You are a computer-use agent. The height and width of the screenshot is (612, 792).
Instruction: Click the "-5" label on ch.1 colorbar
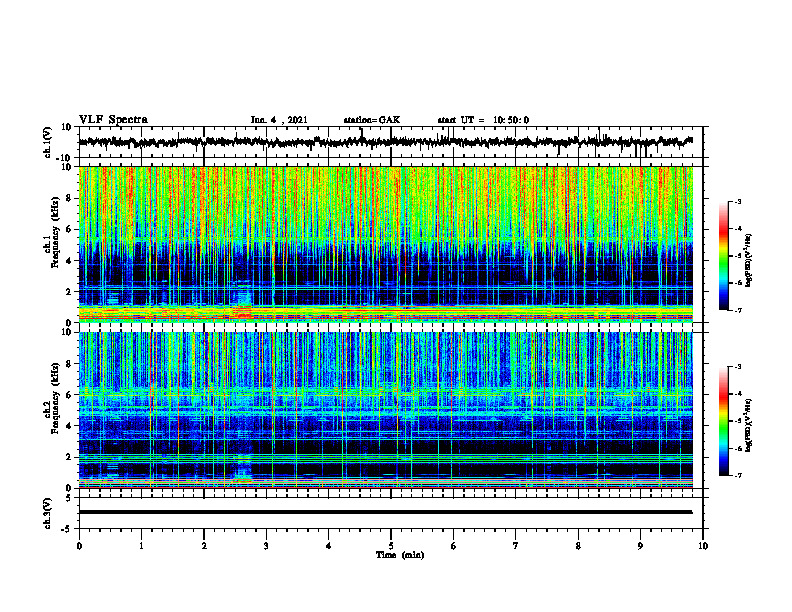point(737,256)
